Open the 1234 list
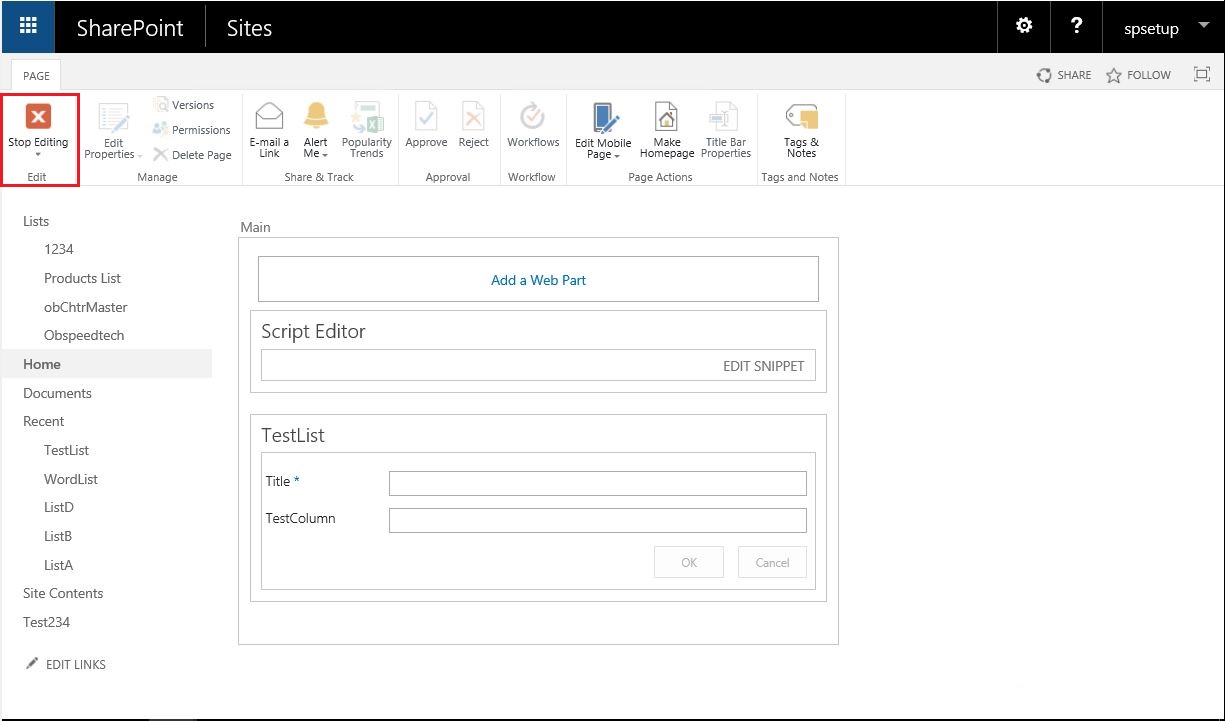The width and height of the screenshot is (1225, 721). click(x=59, y=249)
